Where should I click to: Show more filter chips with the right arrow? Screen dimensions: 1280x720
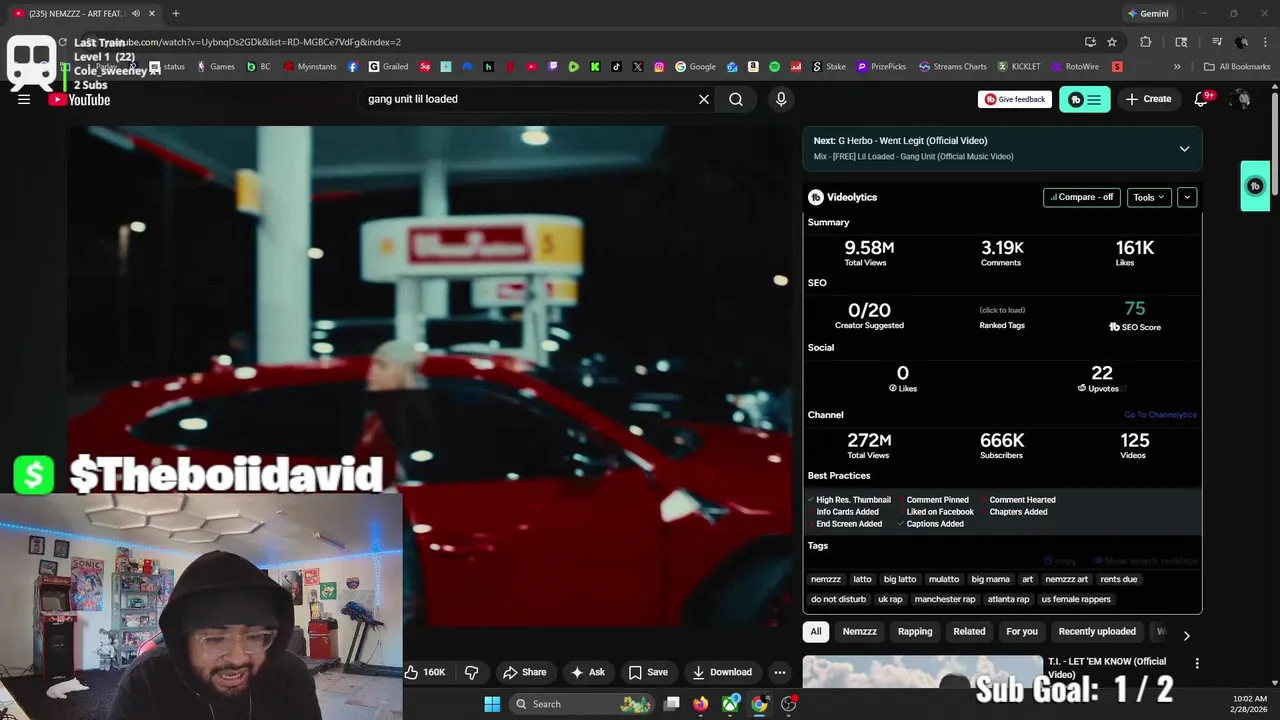tap(1186, 636)
